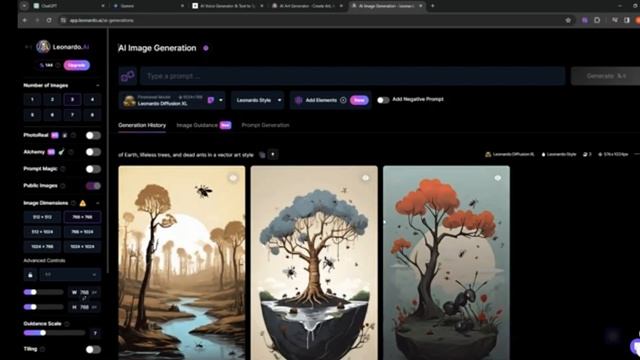
Task: Click the purple dot beside AI Image Generation
Action: click(206, 48)
